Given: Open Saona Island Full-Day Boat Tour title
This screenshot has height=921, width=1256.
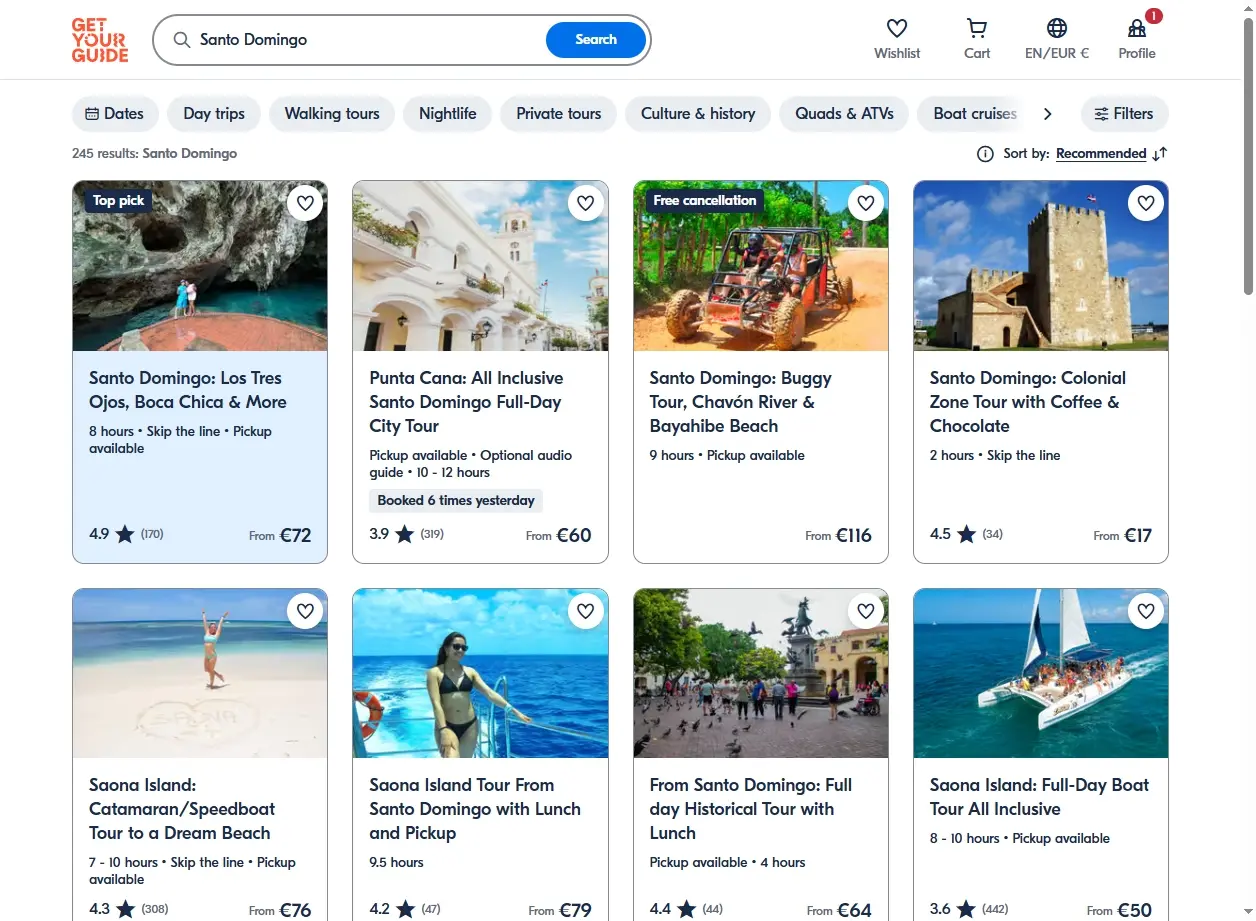Looking at the screenshot, I should [x=1039, y=797].
